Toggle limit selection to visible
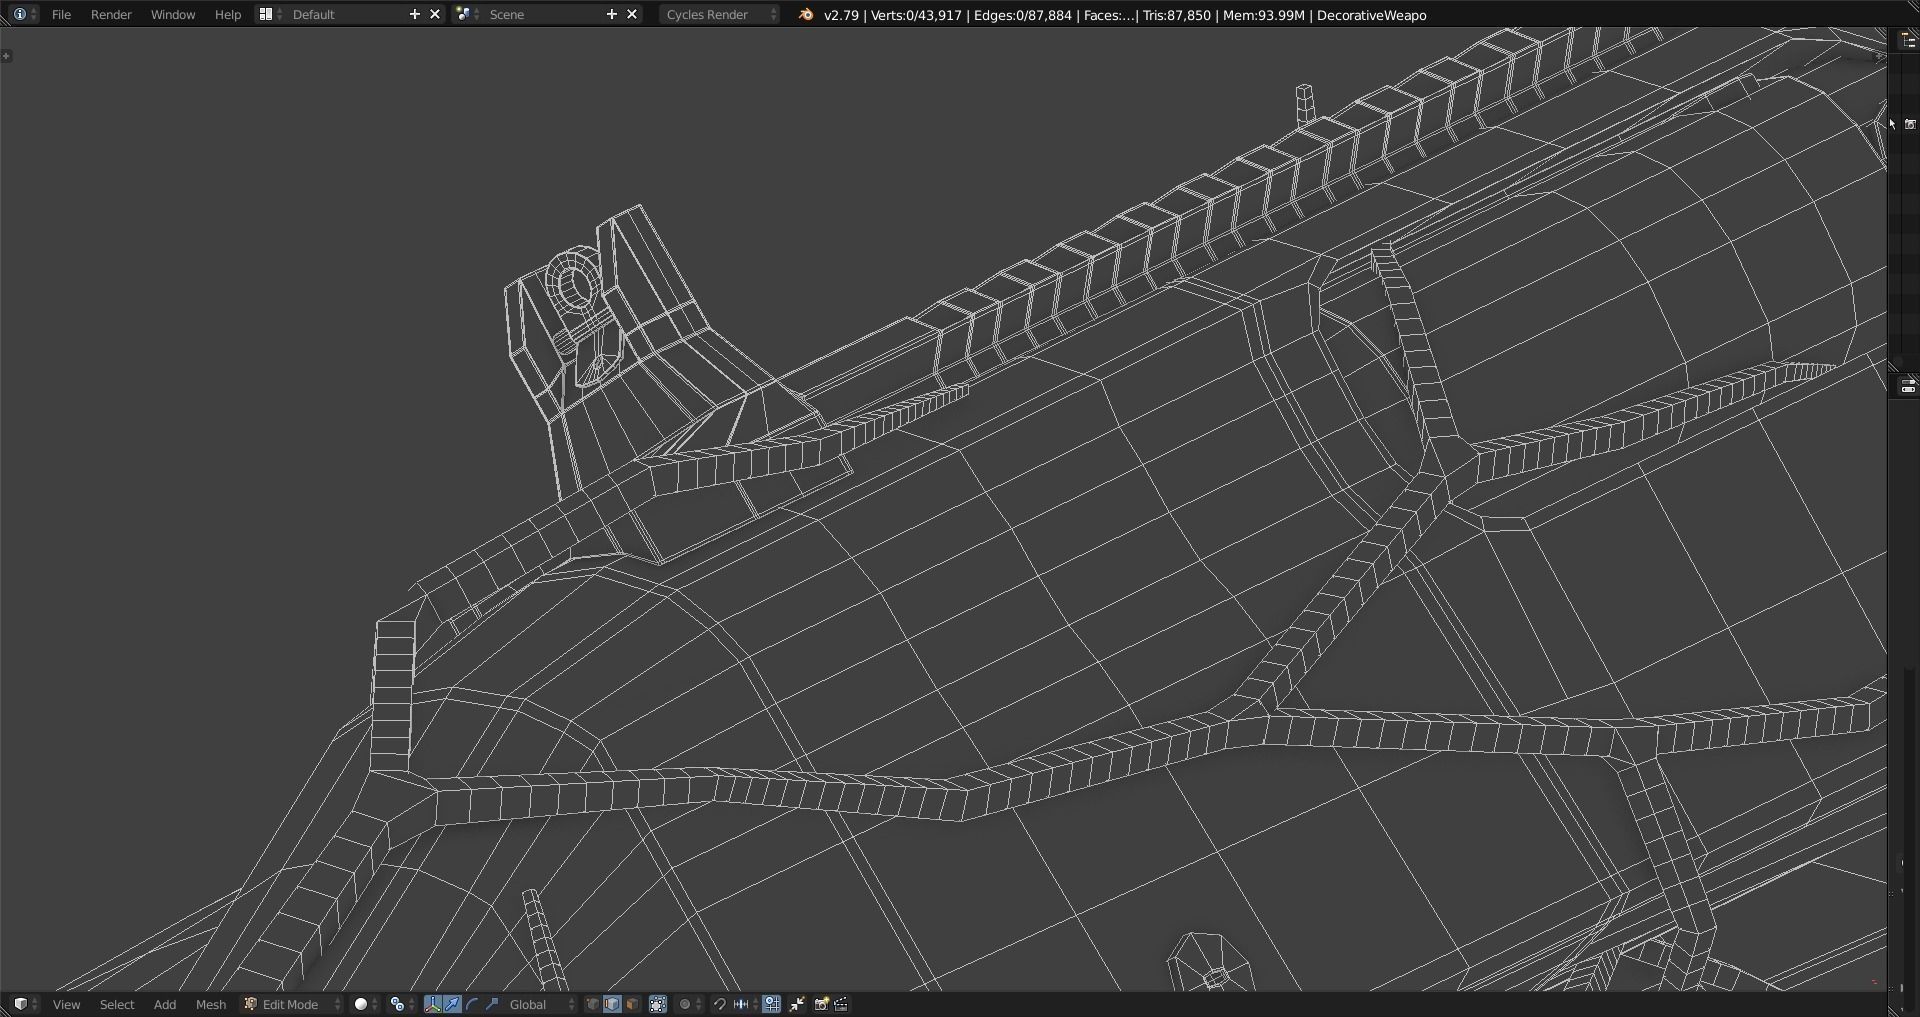This screenshot has height=1017, width=1920. (658, 1004)
